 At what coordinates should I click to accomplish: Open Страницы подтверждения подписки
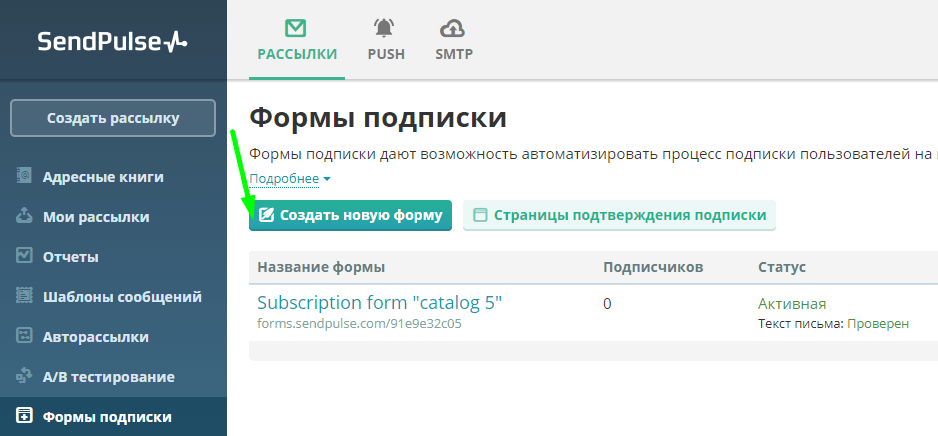click(619, 215)
